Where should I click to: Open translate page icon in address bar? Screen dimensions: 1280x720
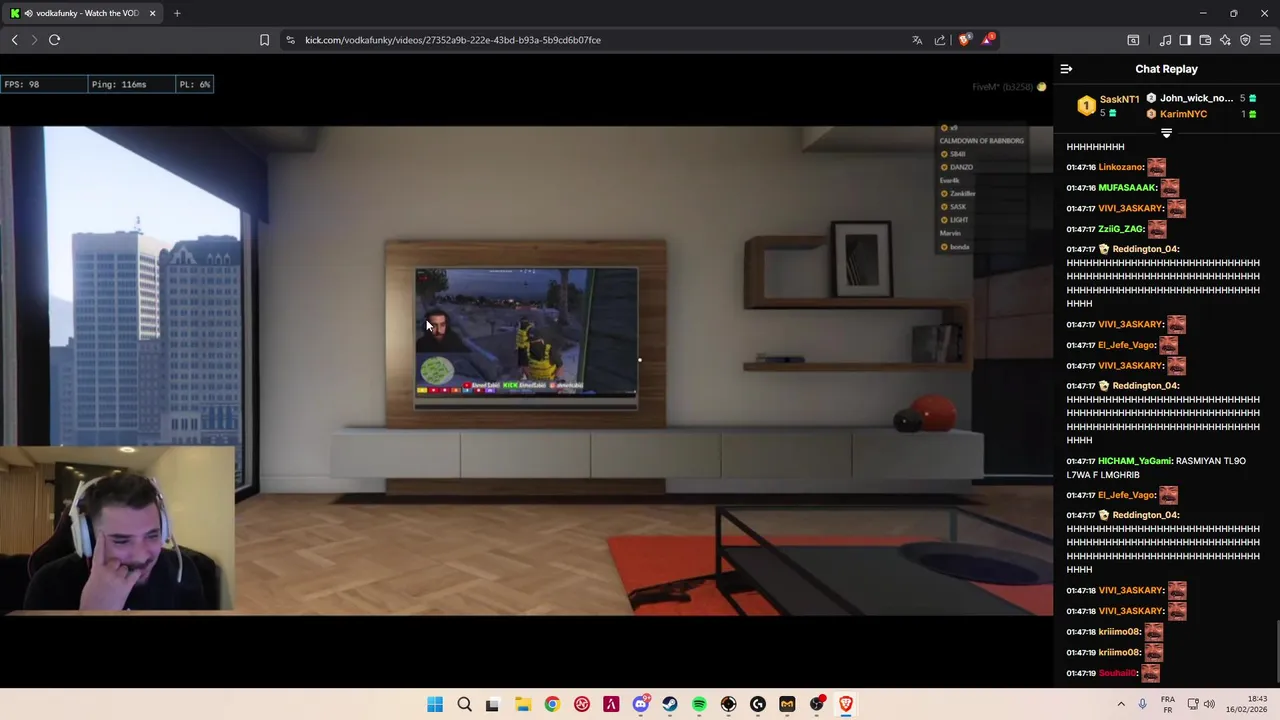point(917,40)
